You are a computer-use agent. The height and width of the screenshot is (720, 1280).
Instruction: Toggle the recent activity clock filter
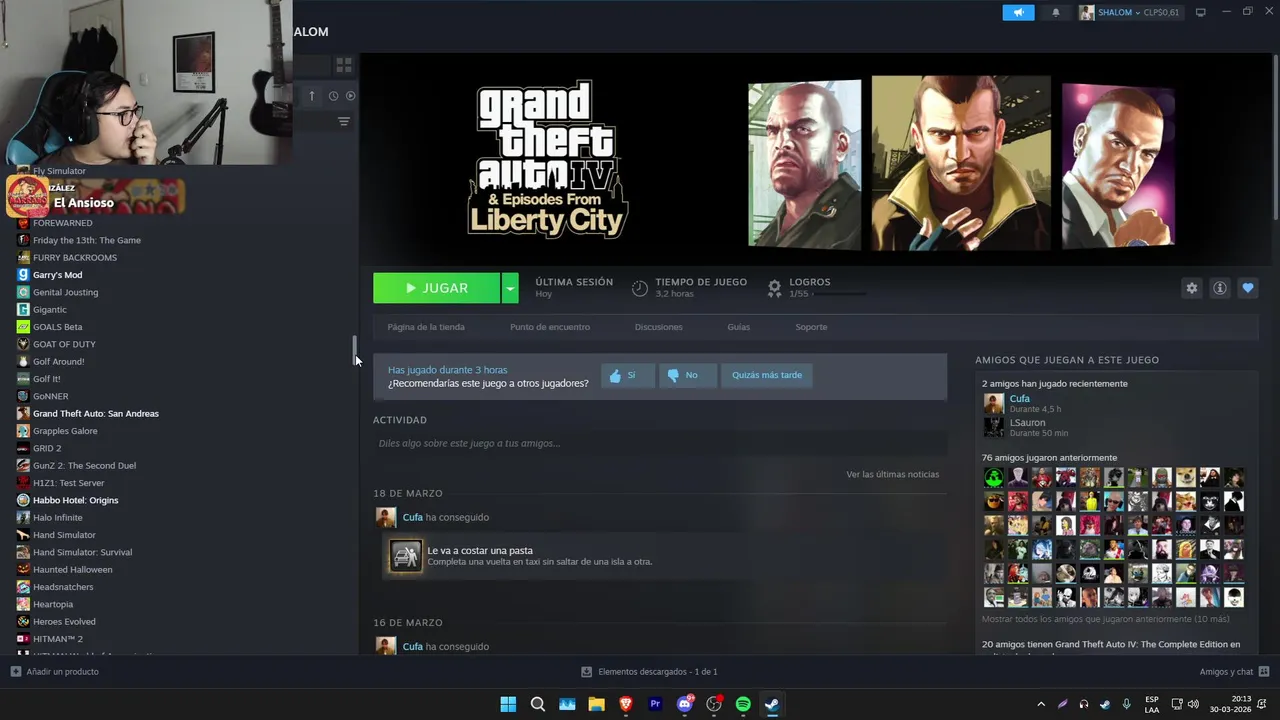pyautogui.click(x=333, y=96)
